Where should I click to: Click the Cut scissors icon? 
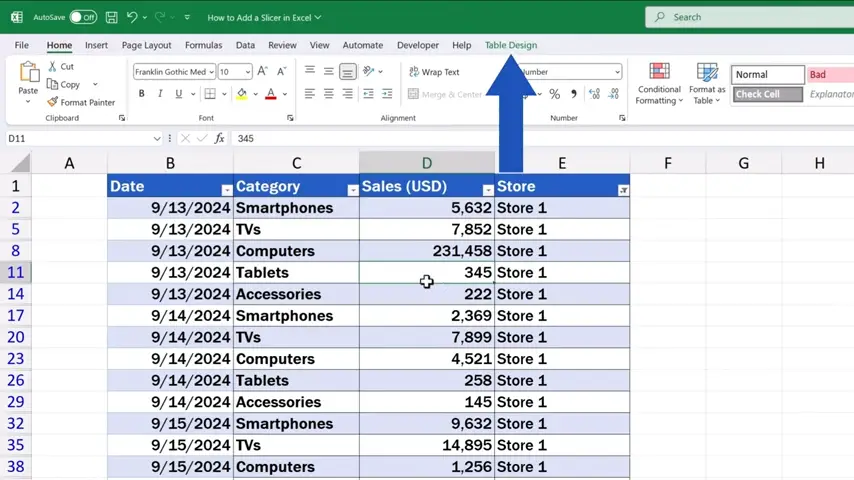(53, 67)
